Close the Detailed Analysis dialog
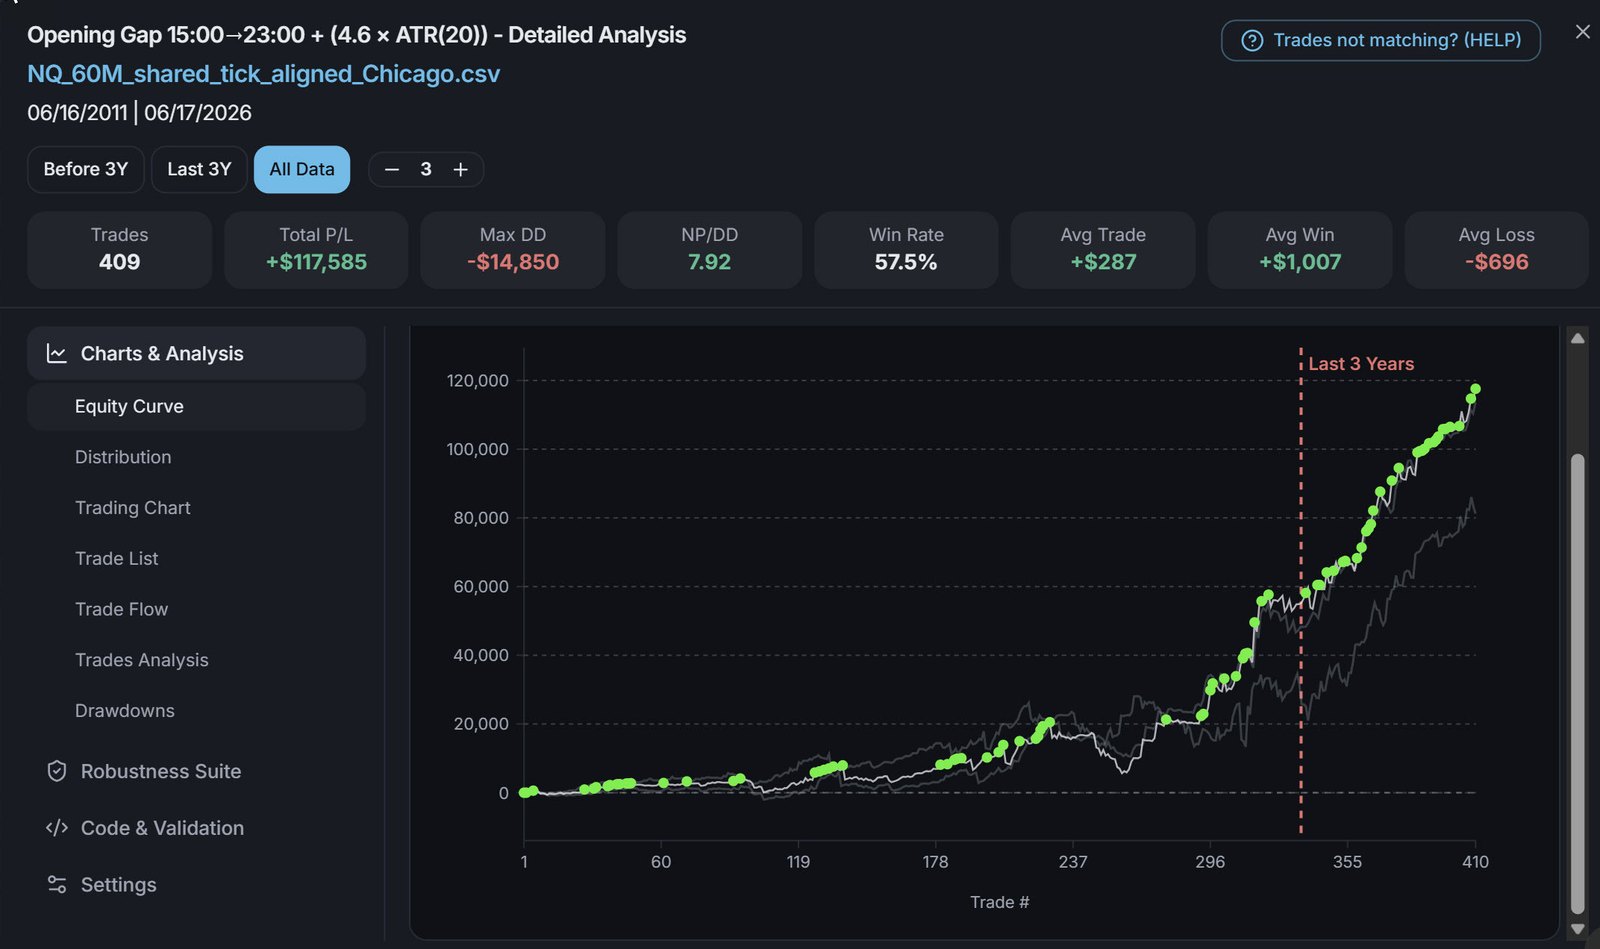The height and width of the screenshot is (949, 1600). [x=1582, y=32]
